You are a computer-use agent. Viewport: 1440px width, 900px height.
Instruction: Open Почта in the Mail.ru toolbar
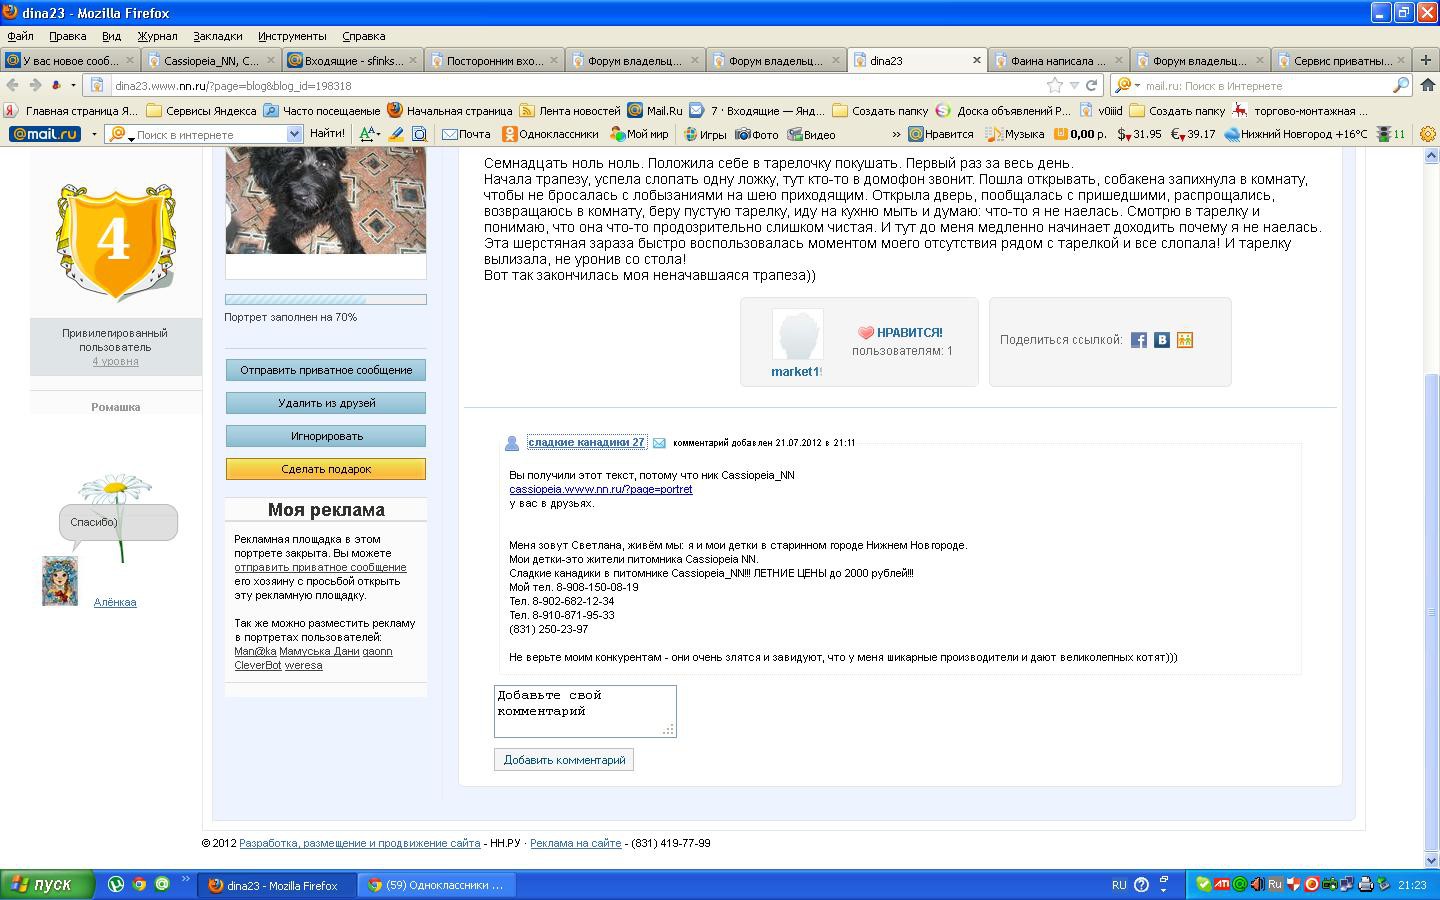467,134
